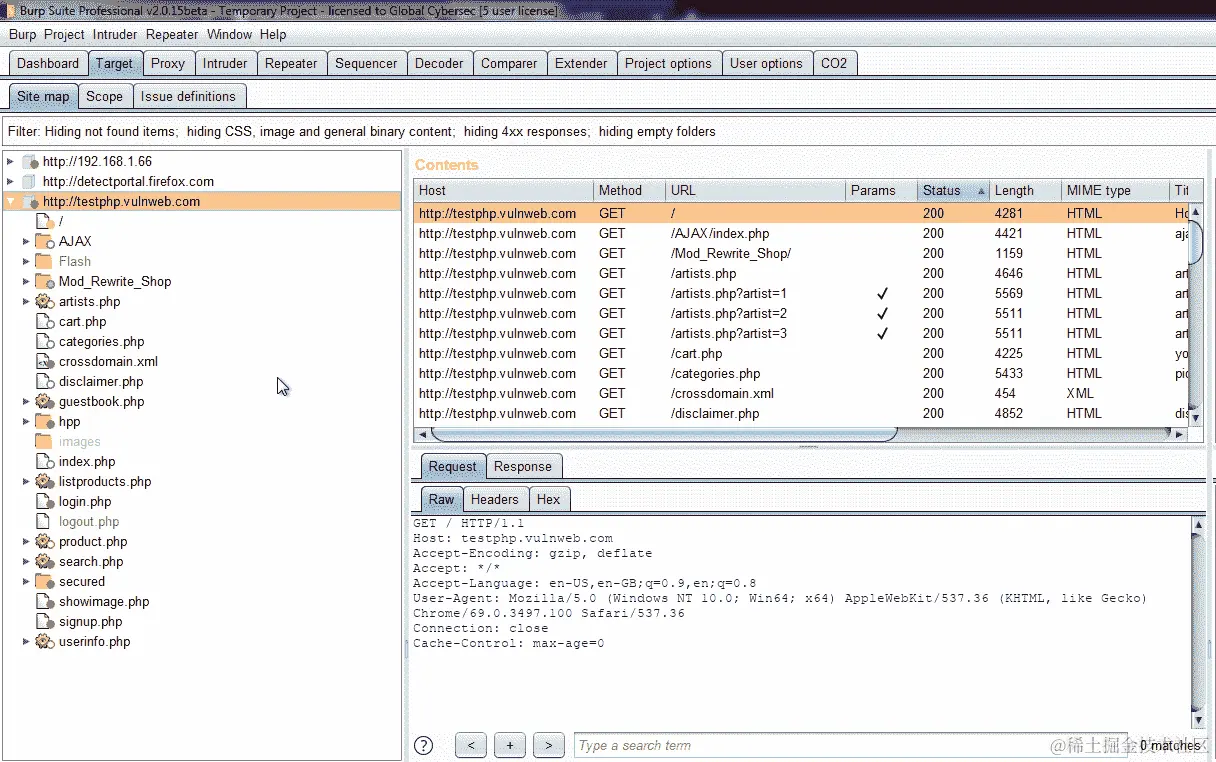Screen dimensions: 1216x762
Task: Select the Headers view tab
Action: point(495,499)
